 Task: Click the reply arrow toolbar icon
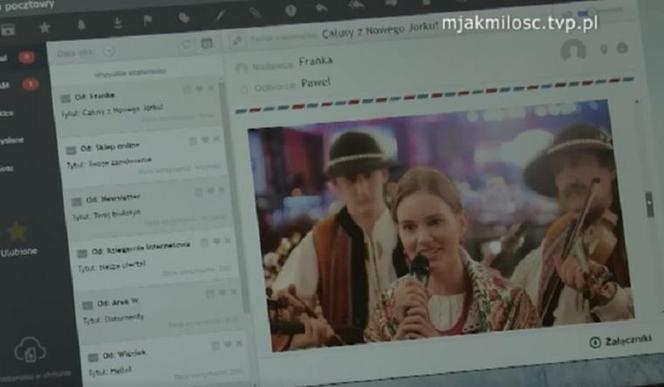[x=321, y=8]
